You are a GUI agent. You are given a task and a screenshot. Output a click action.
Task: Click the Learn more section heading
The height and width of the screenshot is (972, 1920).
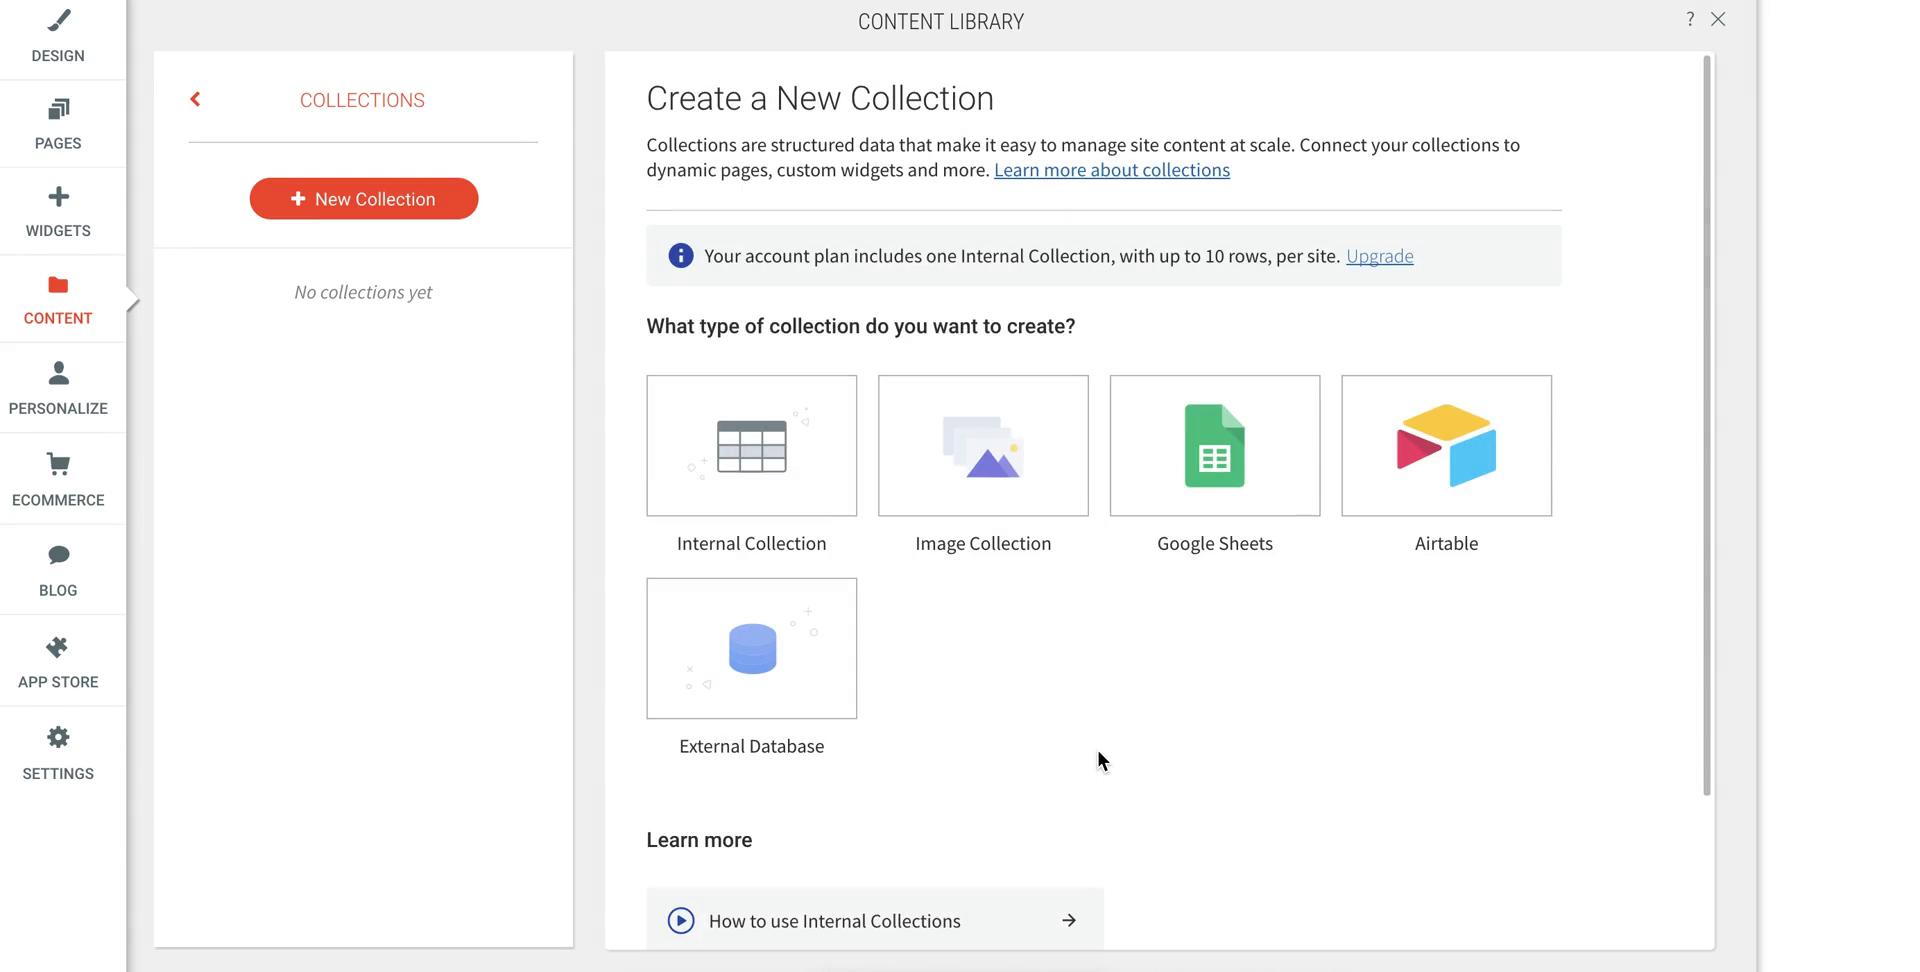[699, 840]
